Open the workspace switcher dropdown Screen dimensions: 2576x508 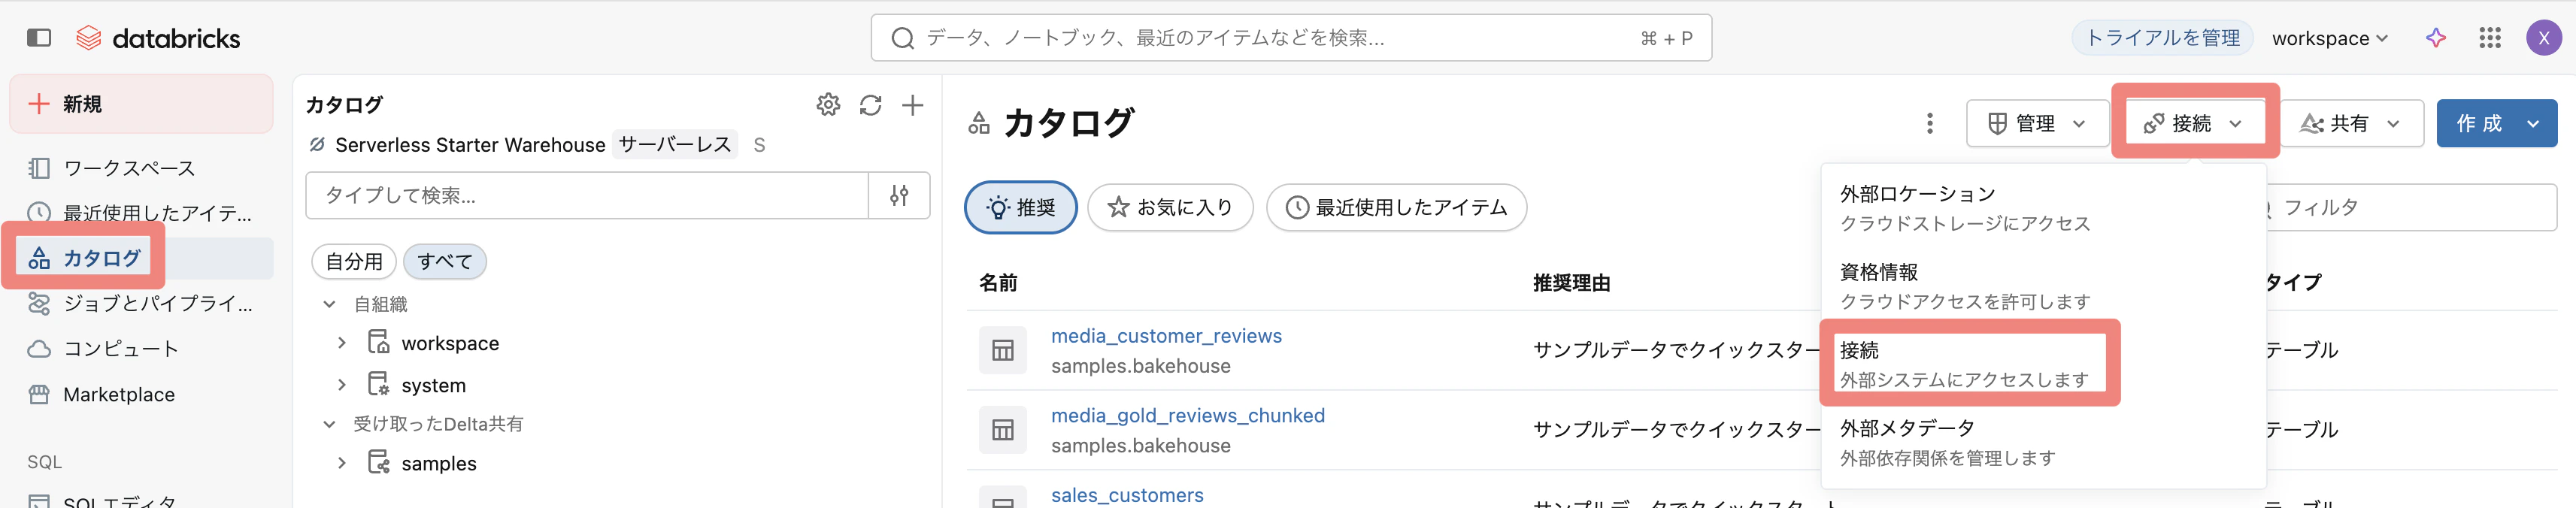(x=2329, y=38)
